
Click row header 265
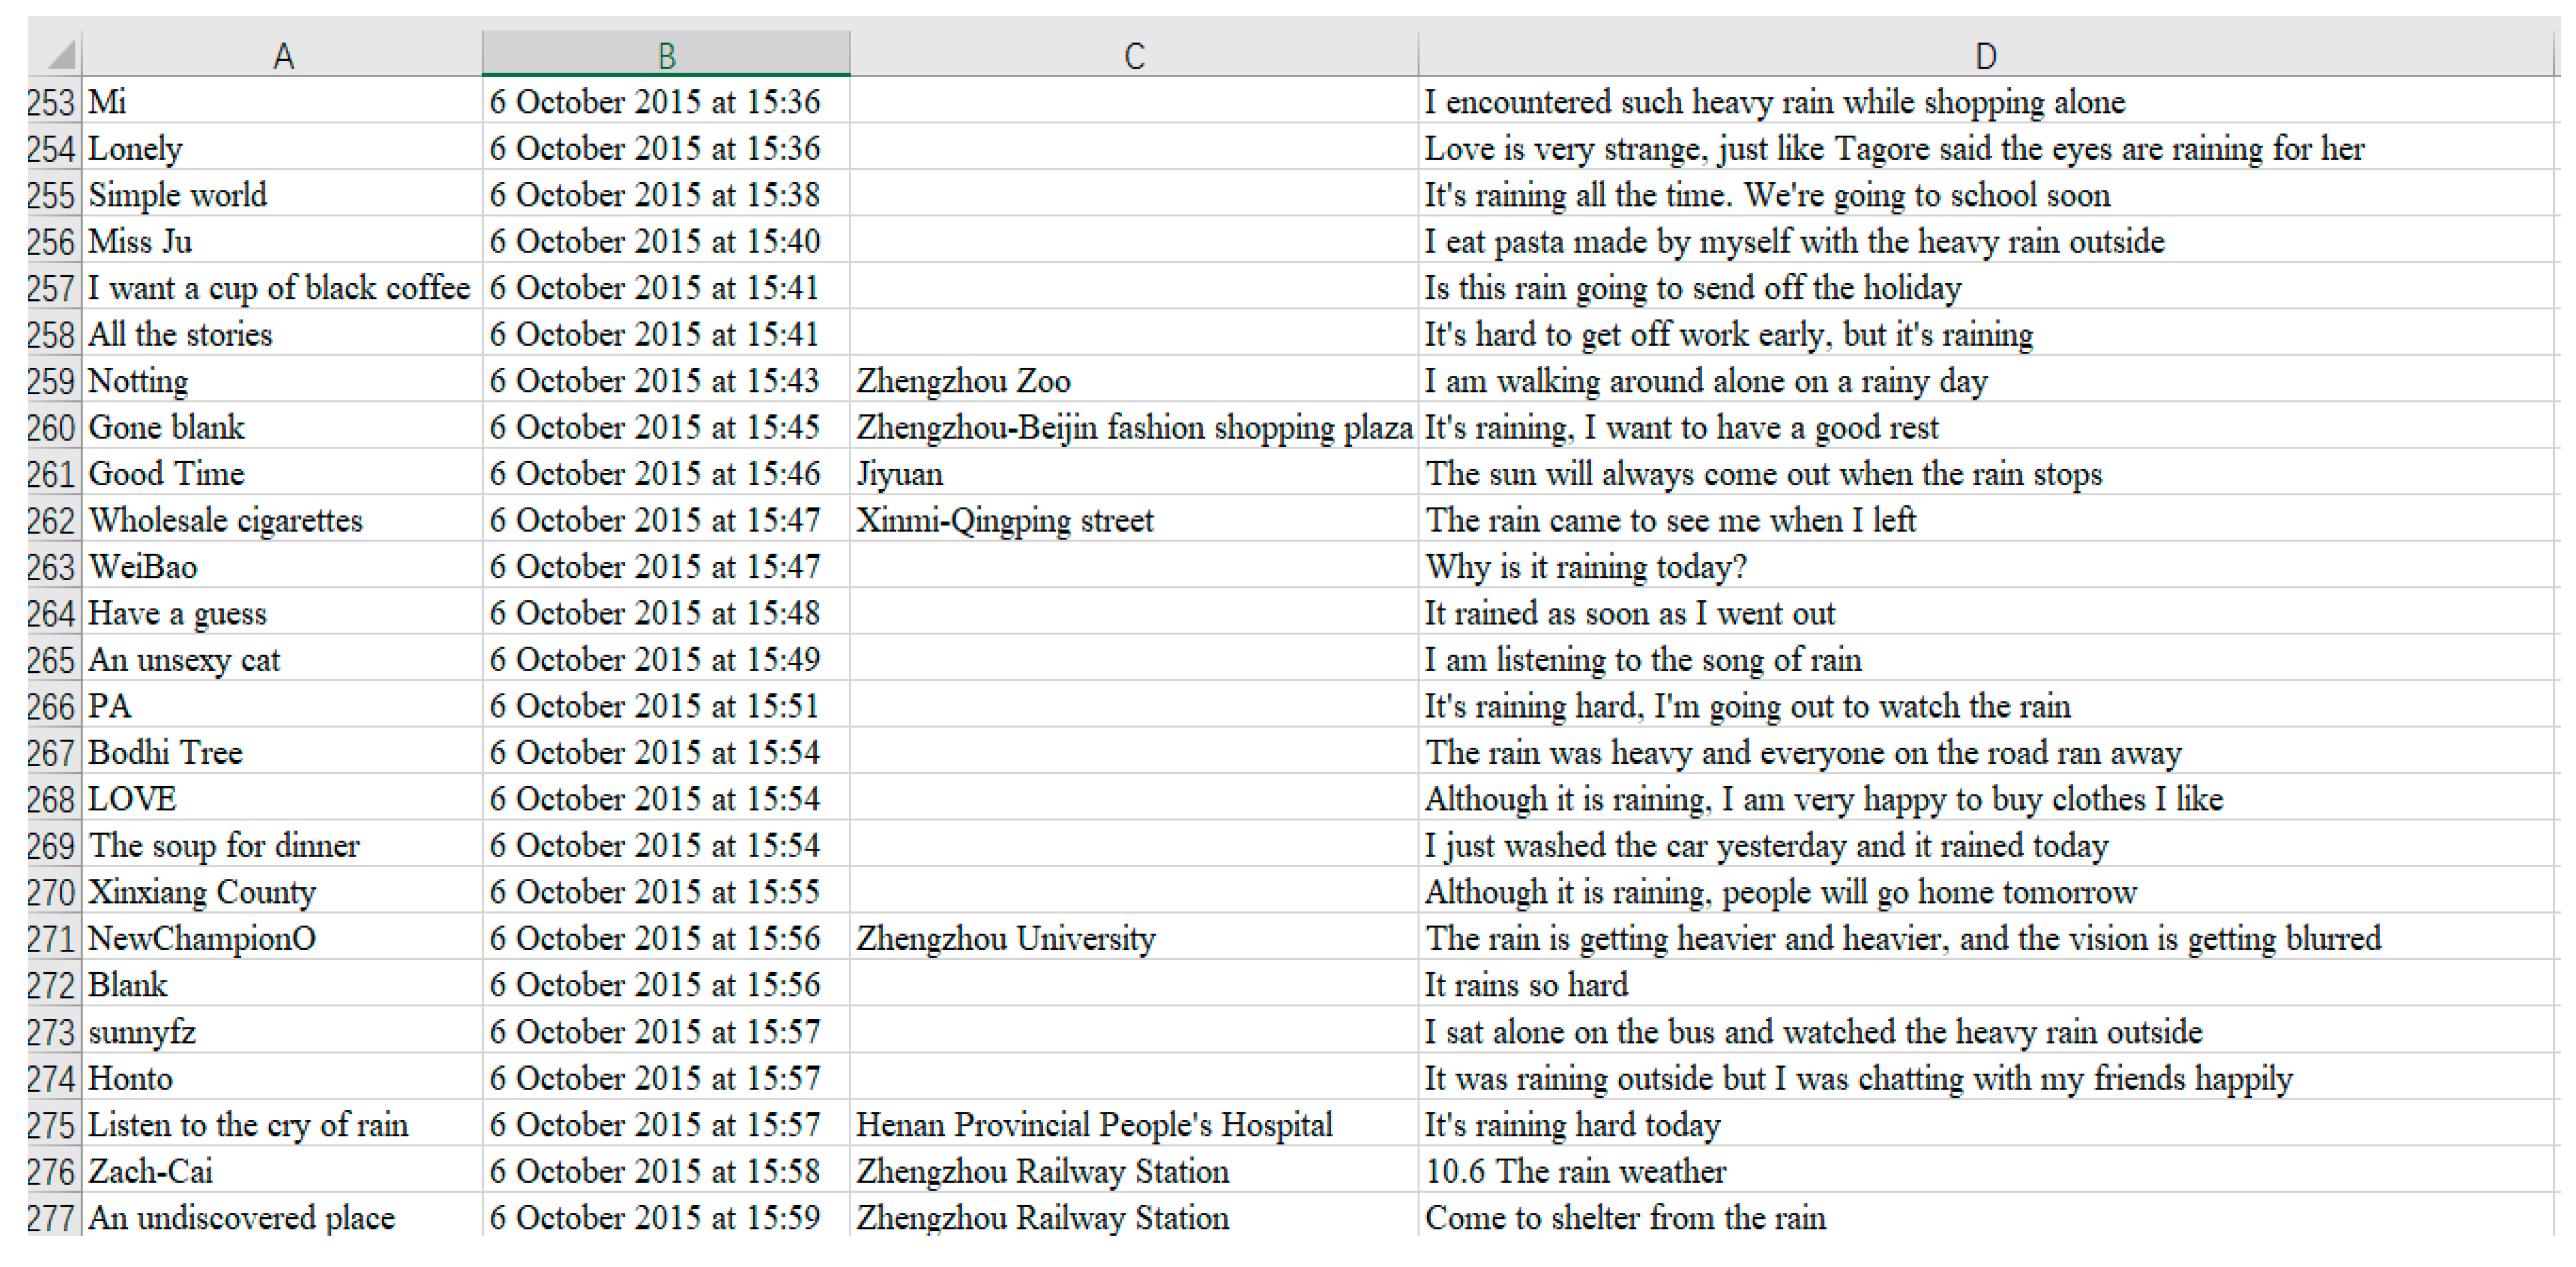(51, 660)
